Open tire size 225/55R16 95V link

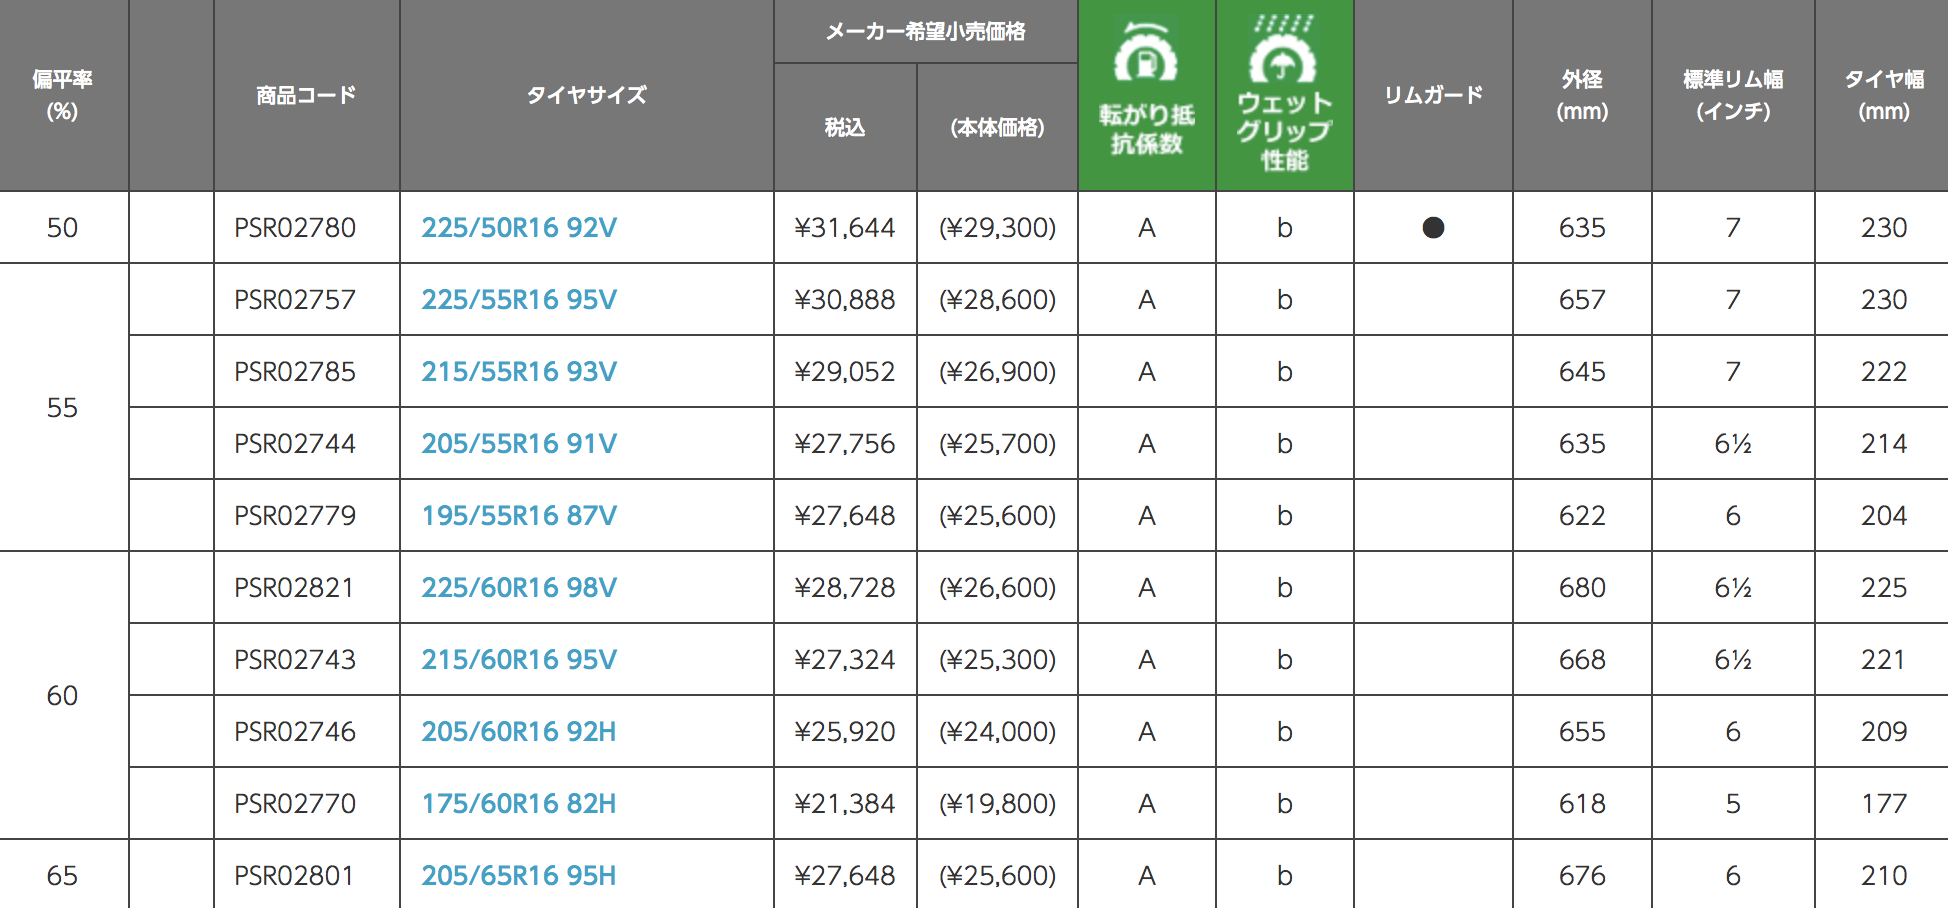click(x=519, y=300)
